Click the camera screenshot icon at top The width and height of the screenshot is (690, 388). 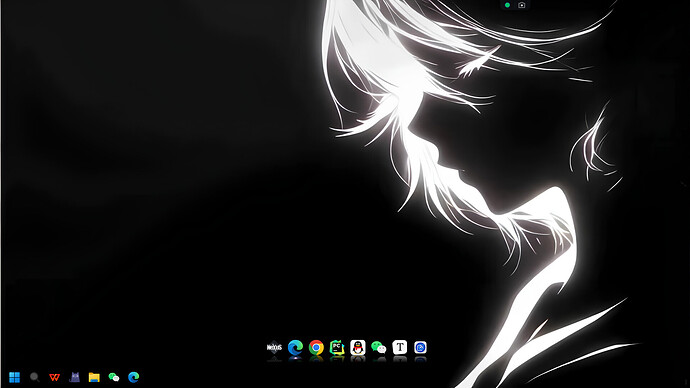[x=521, y=5]
